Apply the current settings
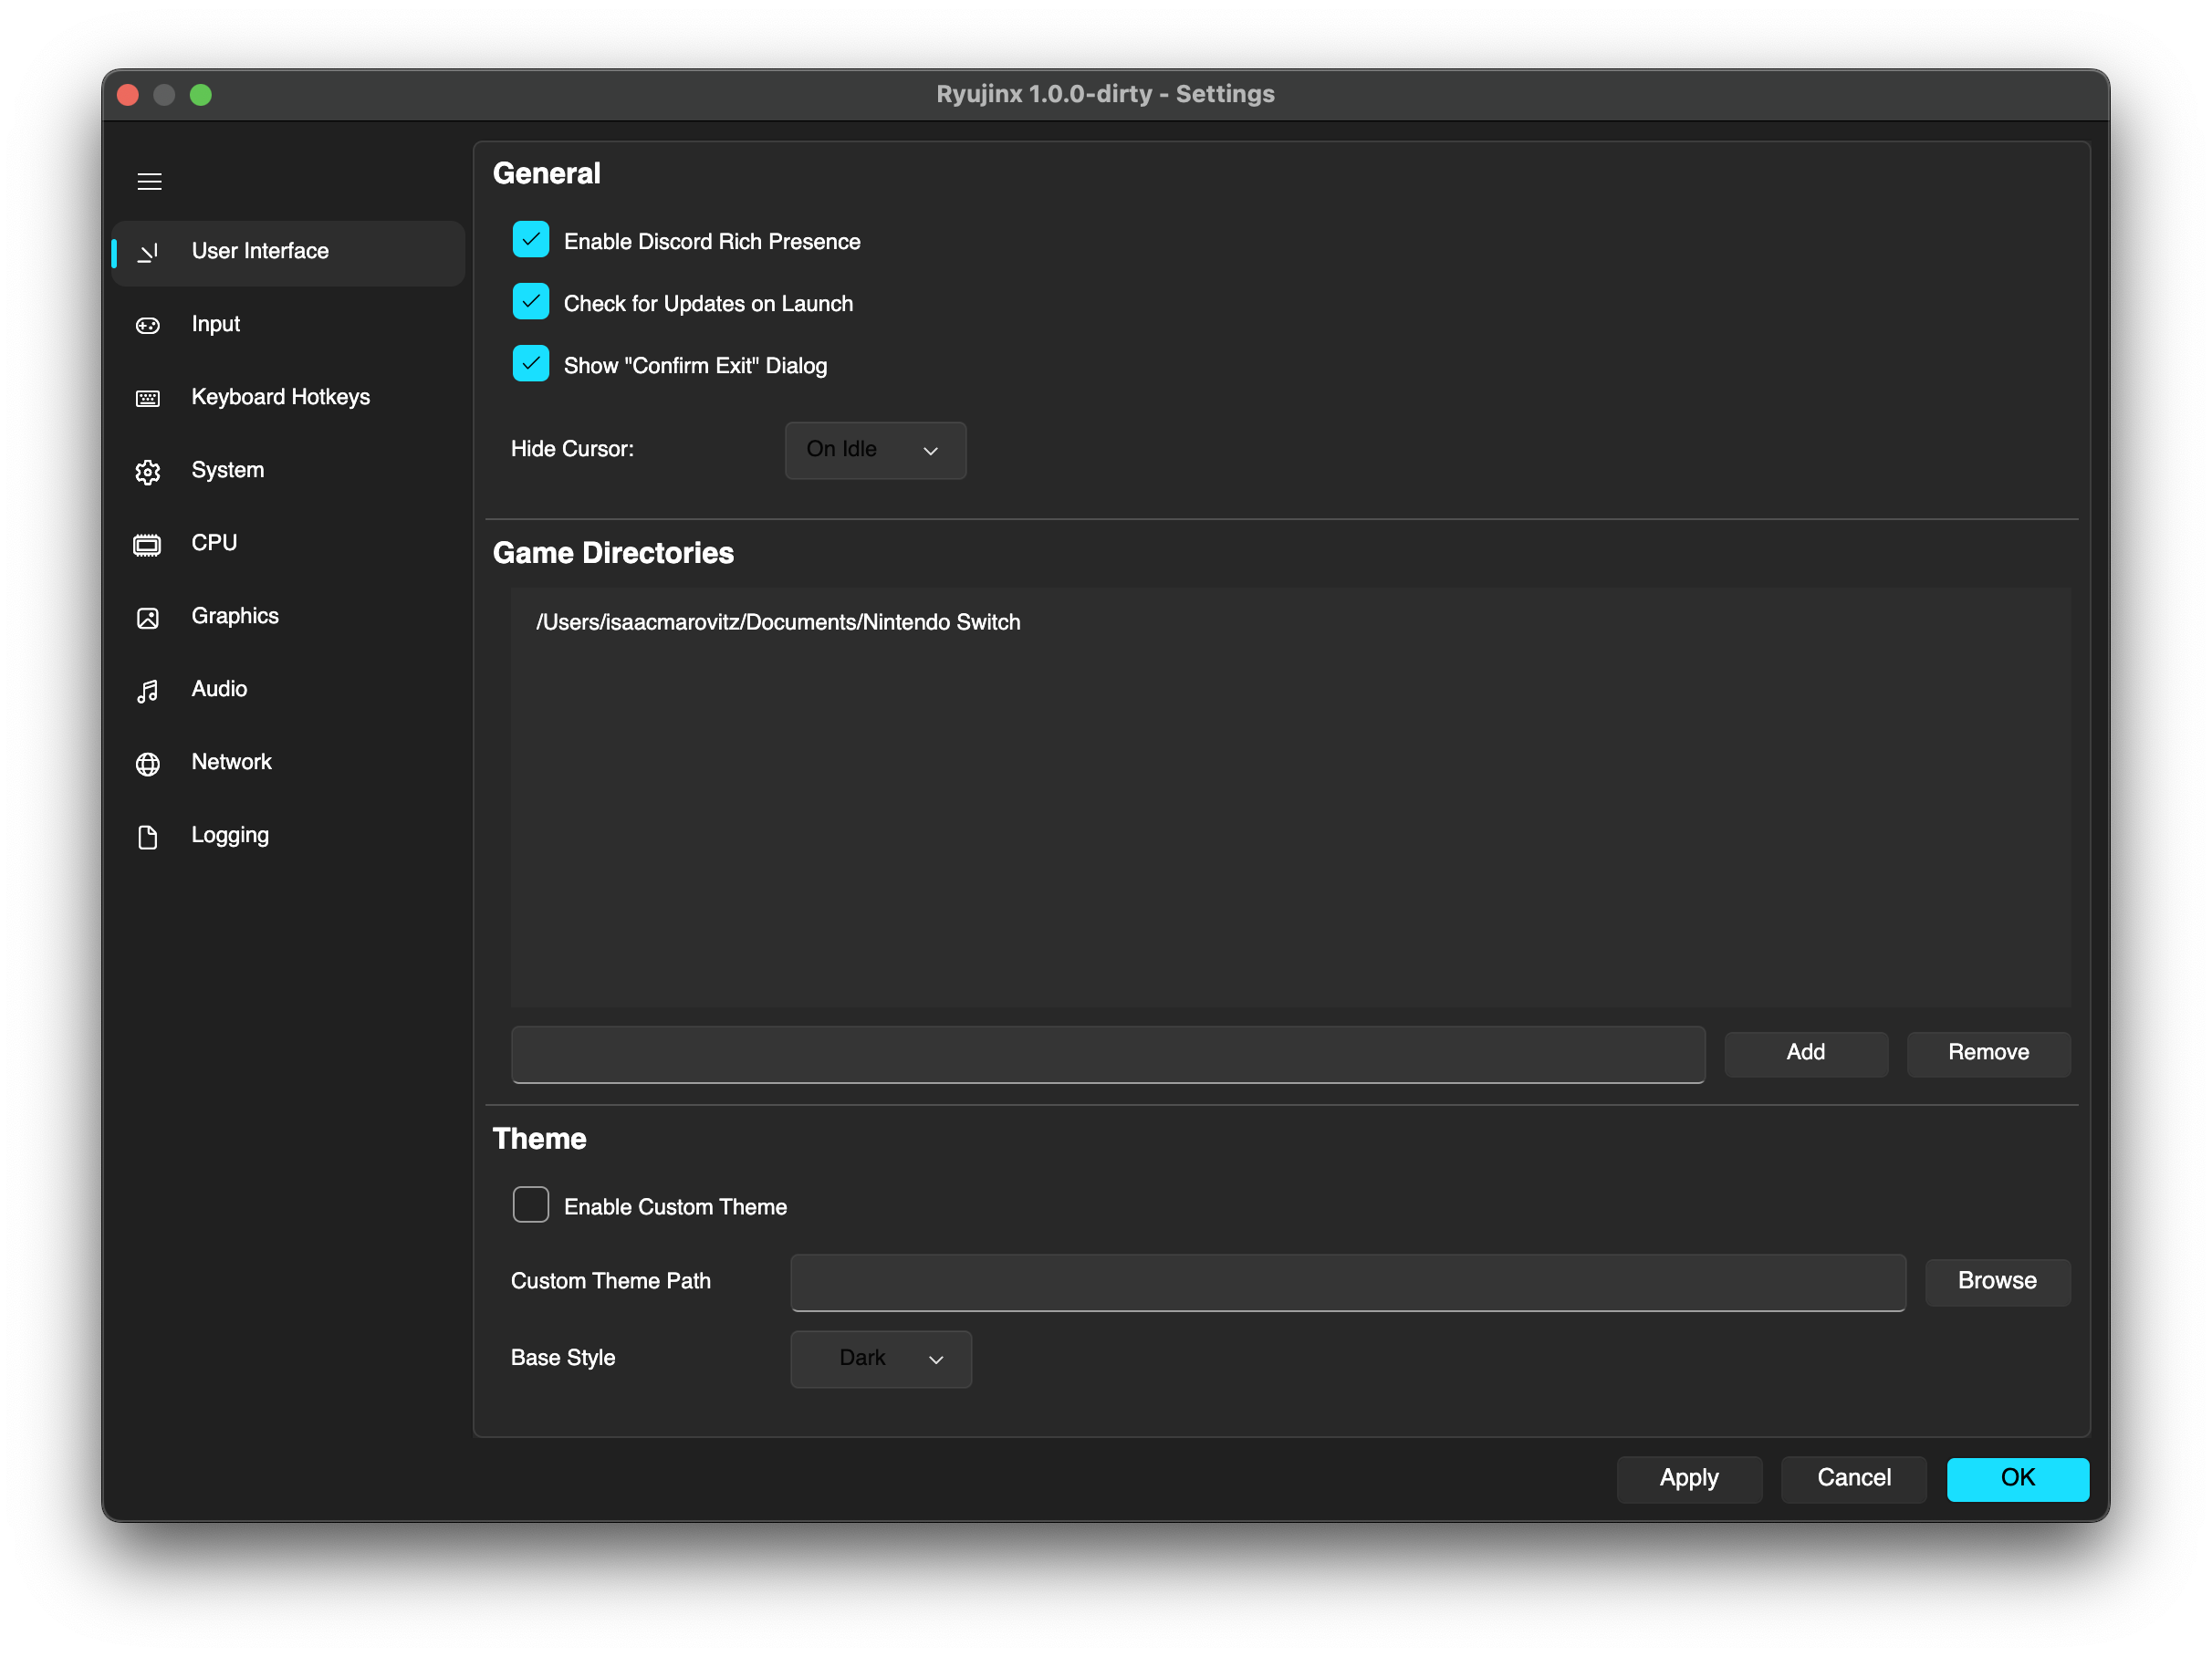The width and height of the screenshot is (2212, 1657). click(1688, 1478)
